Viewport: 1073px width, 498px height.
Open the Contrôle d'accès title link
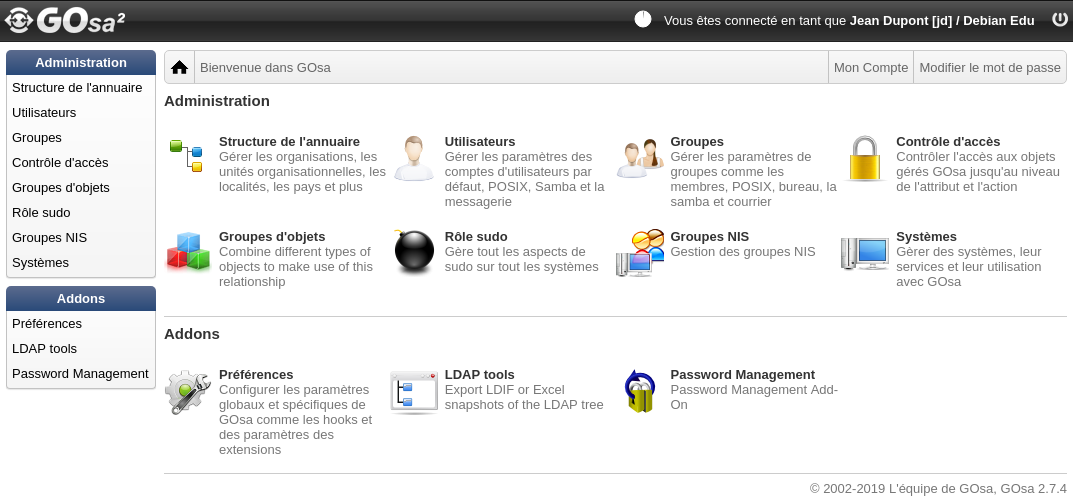coord(948,142)
